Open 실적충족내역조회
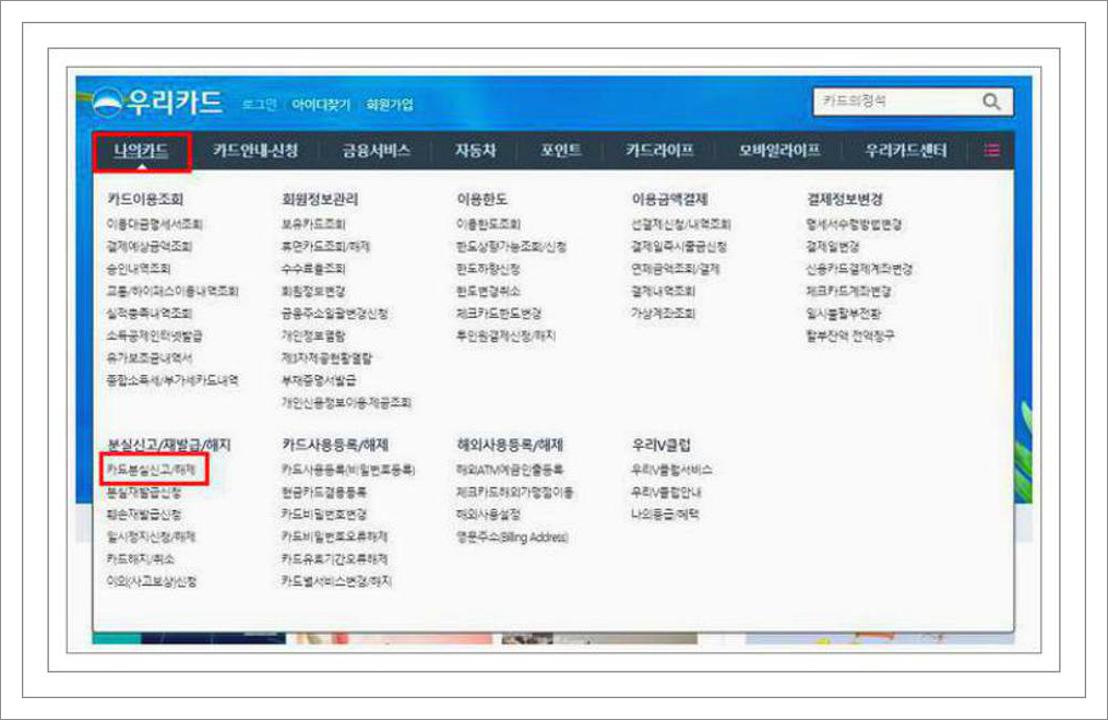This screenshot has width=1108, height=720. click(x=149, y=313)
